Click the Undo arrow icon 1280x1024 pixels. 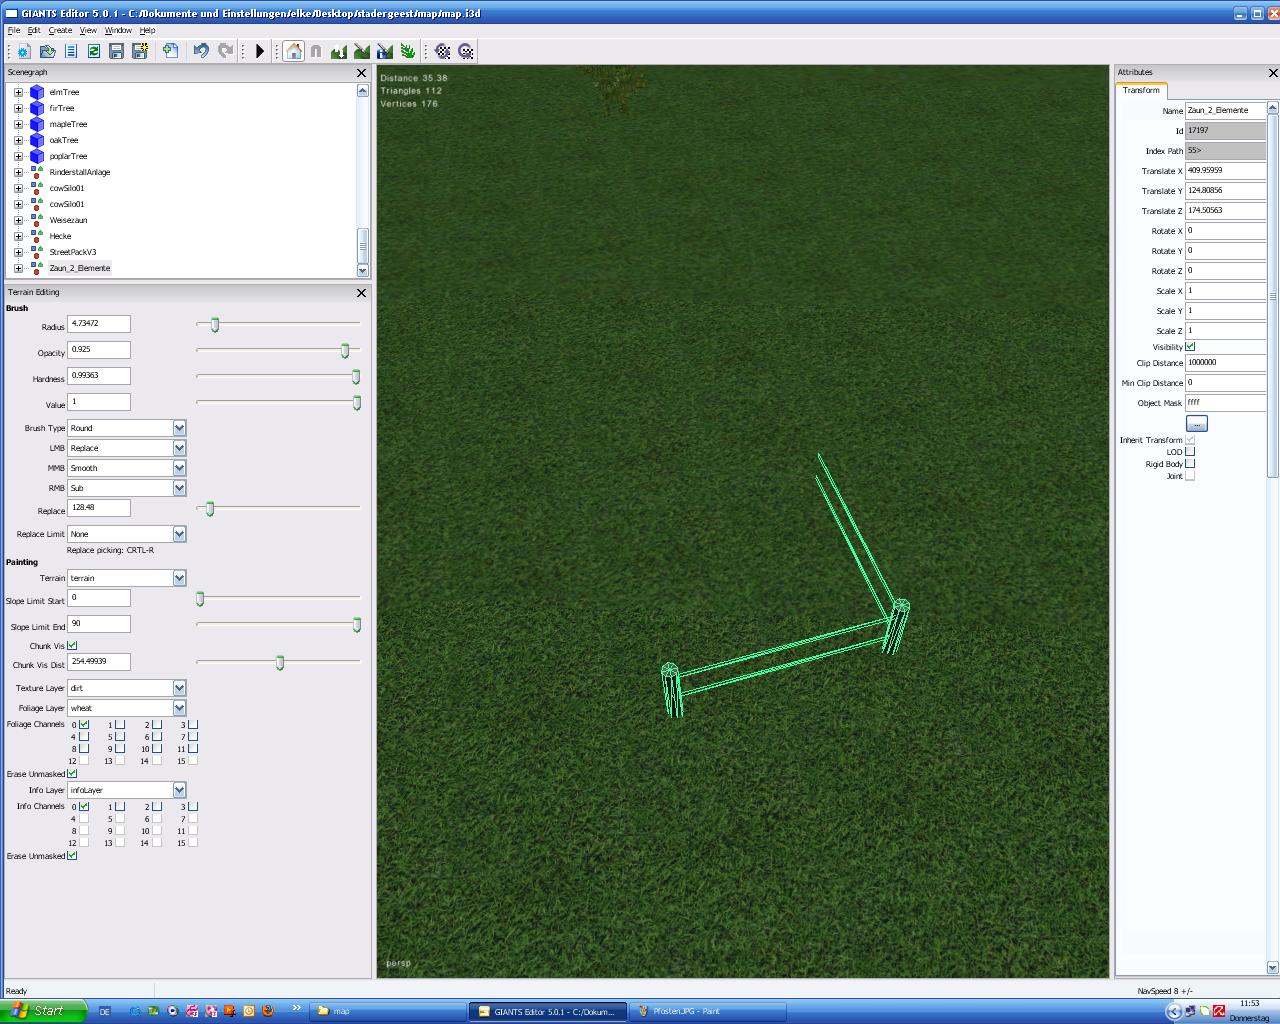(201, 51)
